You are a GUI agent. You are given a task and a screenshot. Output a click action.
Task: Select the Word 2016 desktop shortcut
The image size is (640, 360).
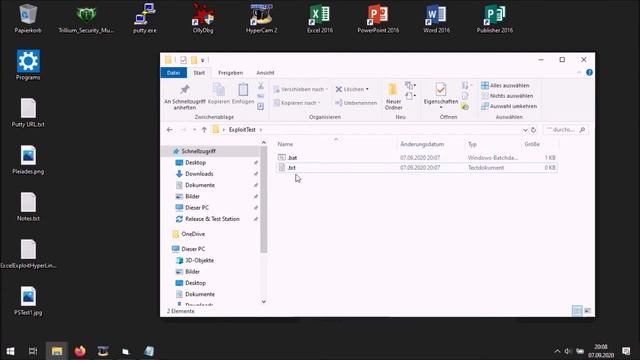click(436, 18)
